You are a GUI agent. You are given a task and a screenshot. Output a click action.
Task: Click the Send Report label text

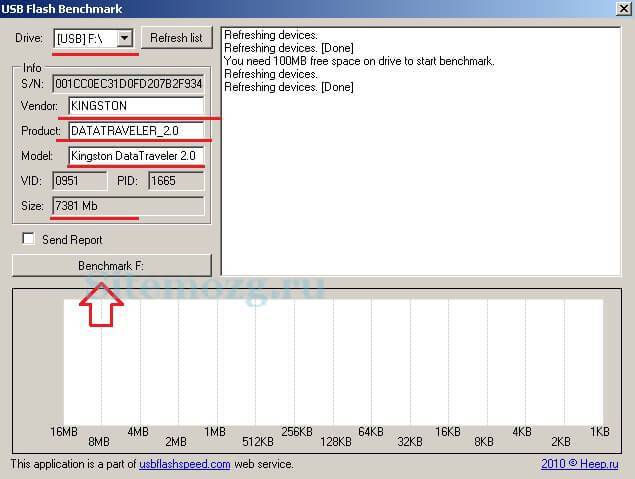click(72, 240)
